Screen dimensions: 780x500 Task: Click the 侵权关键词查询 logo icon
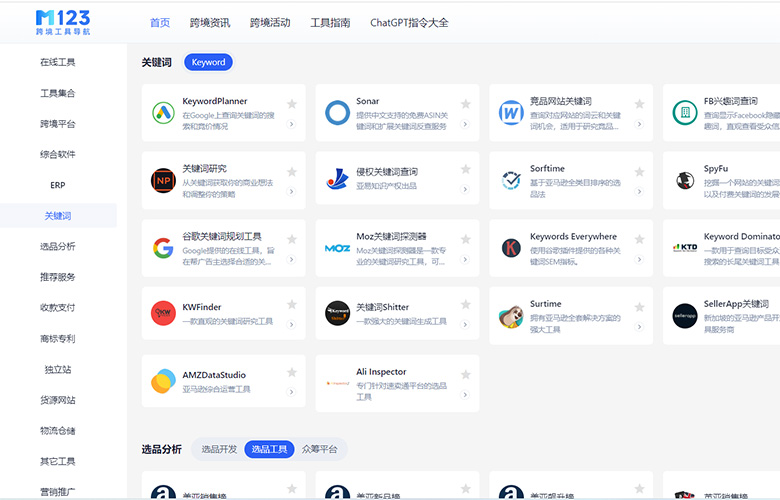coord(337,179)
